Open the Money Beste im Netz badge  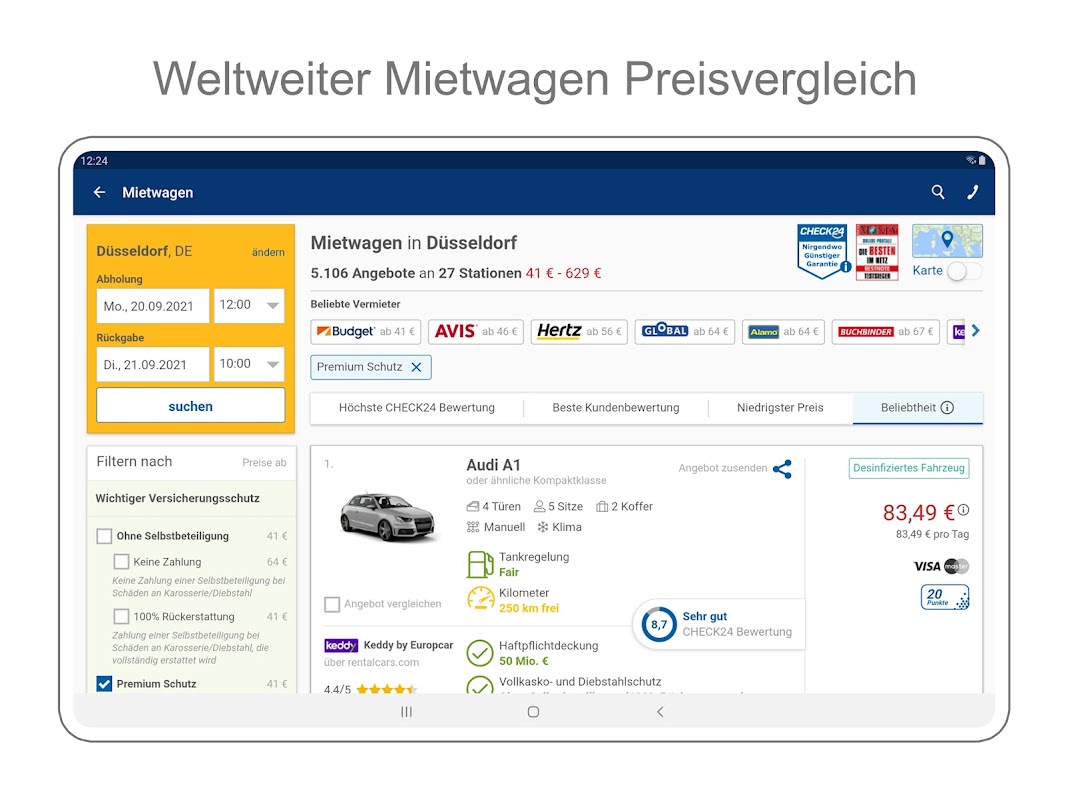pos(877,252)
